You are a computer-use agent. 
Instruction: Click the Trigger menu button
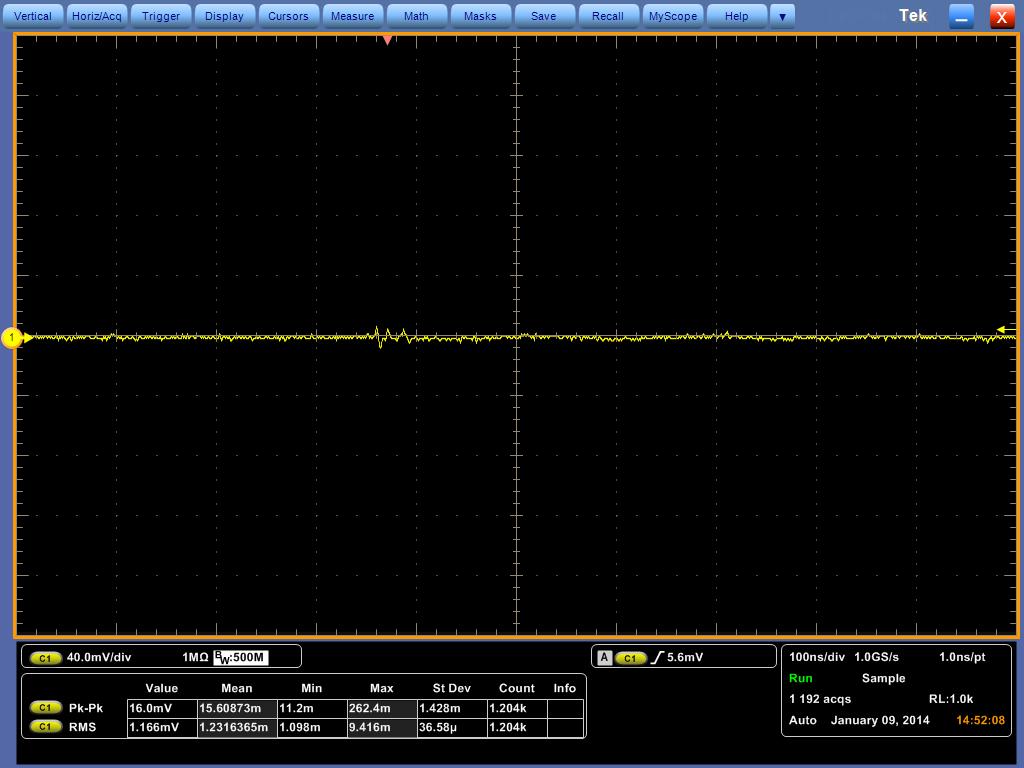point(161,16)
